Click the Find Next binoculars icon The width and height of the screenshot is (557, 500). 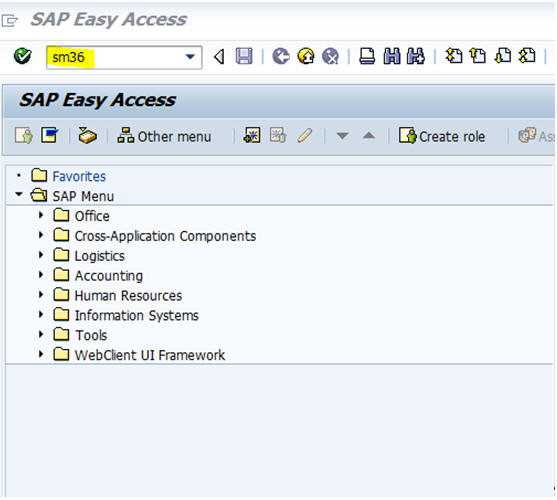416,56
